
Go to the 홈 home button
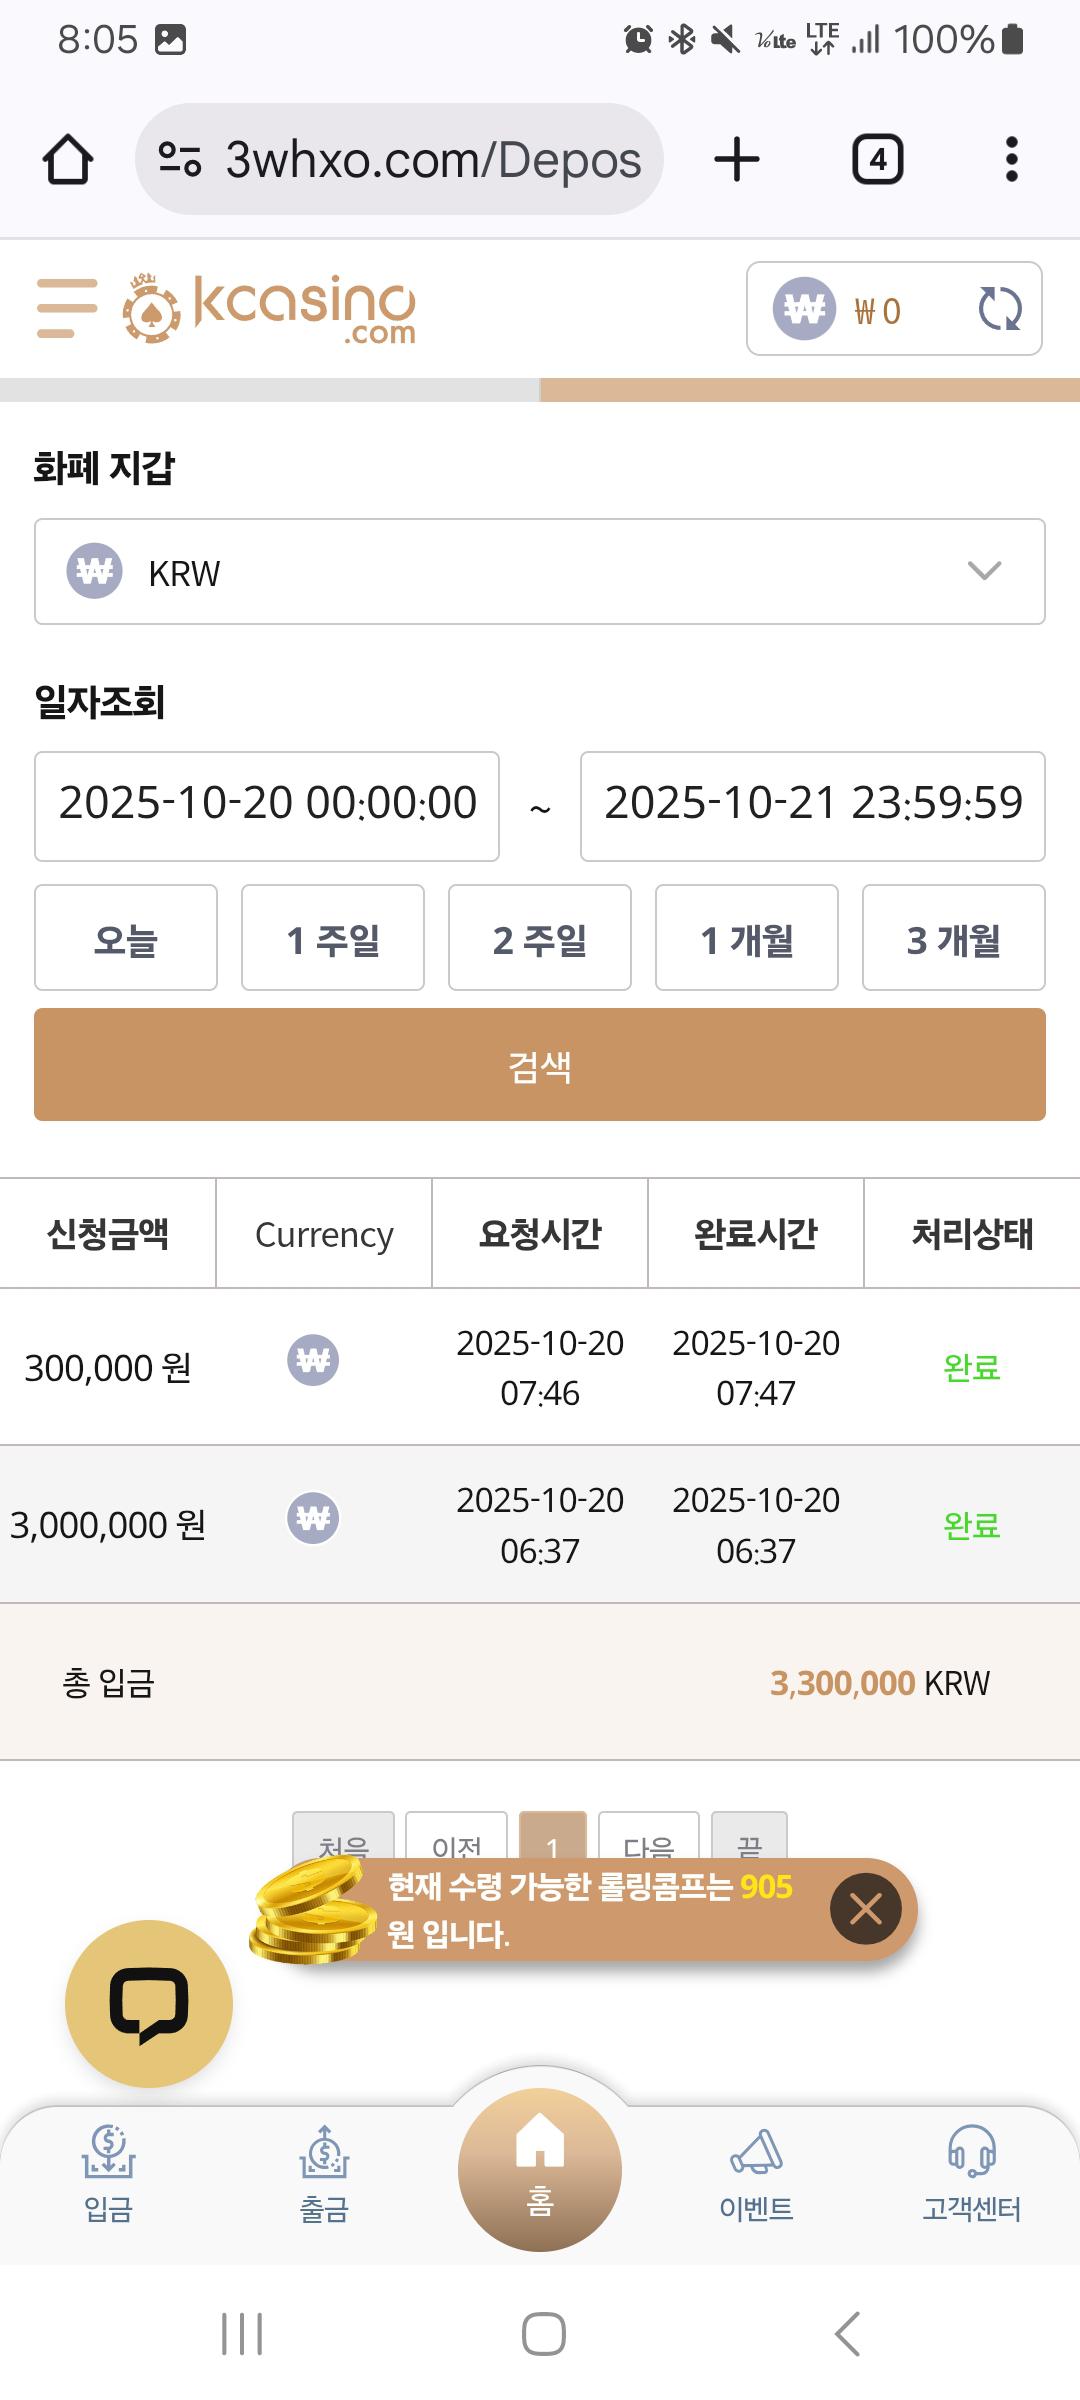coord(540,2168)
